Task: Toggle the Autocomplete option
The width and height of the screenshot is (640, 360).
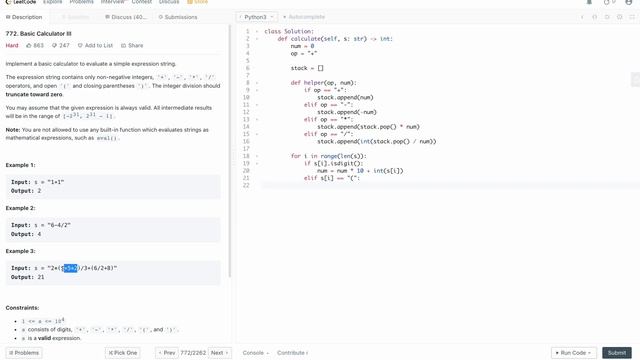Action: click(304, 17)
